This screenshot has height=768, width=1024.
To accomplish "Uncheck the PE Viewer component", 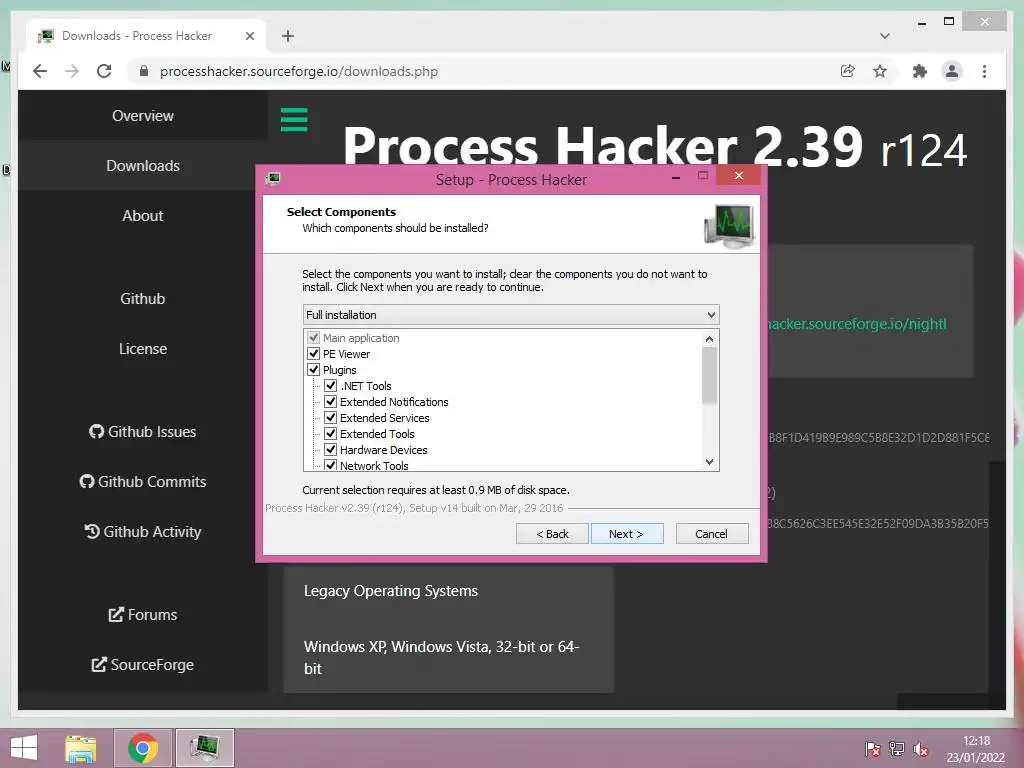I will 313,354.
